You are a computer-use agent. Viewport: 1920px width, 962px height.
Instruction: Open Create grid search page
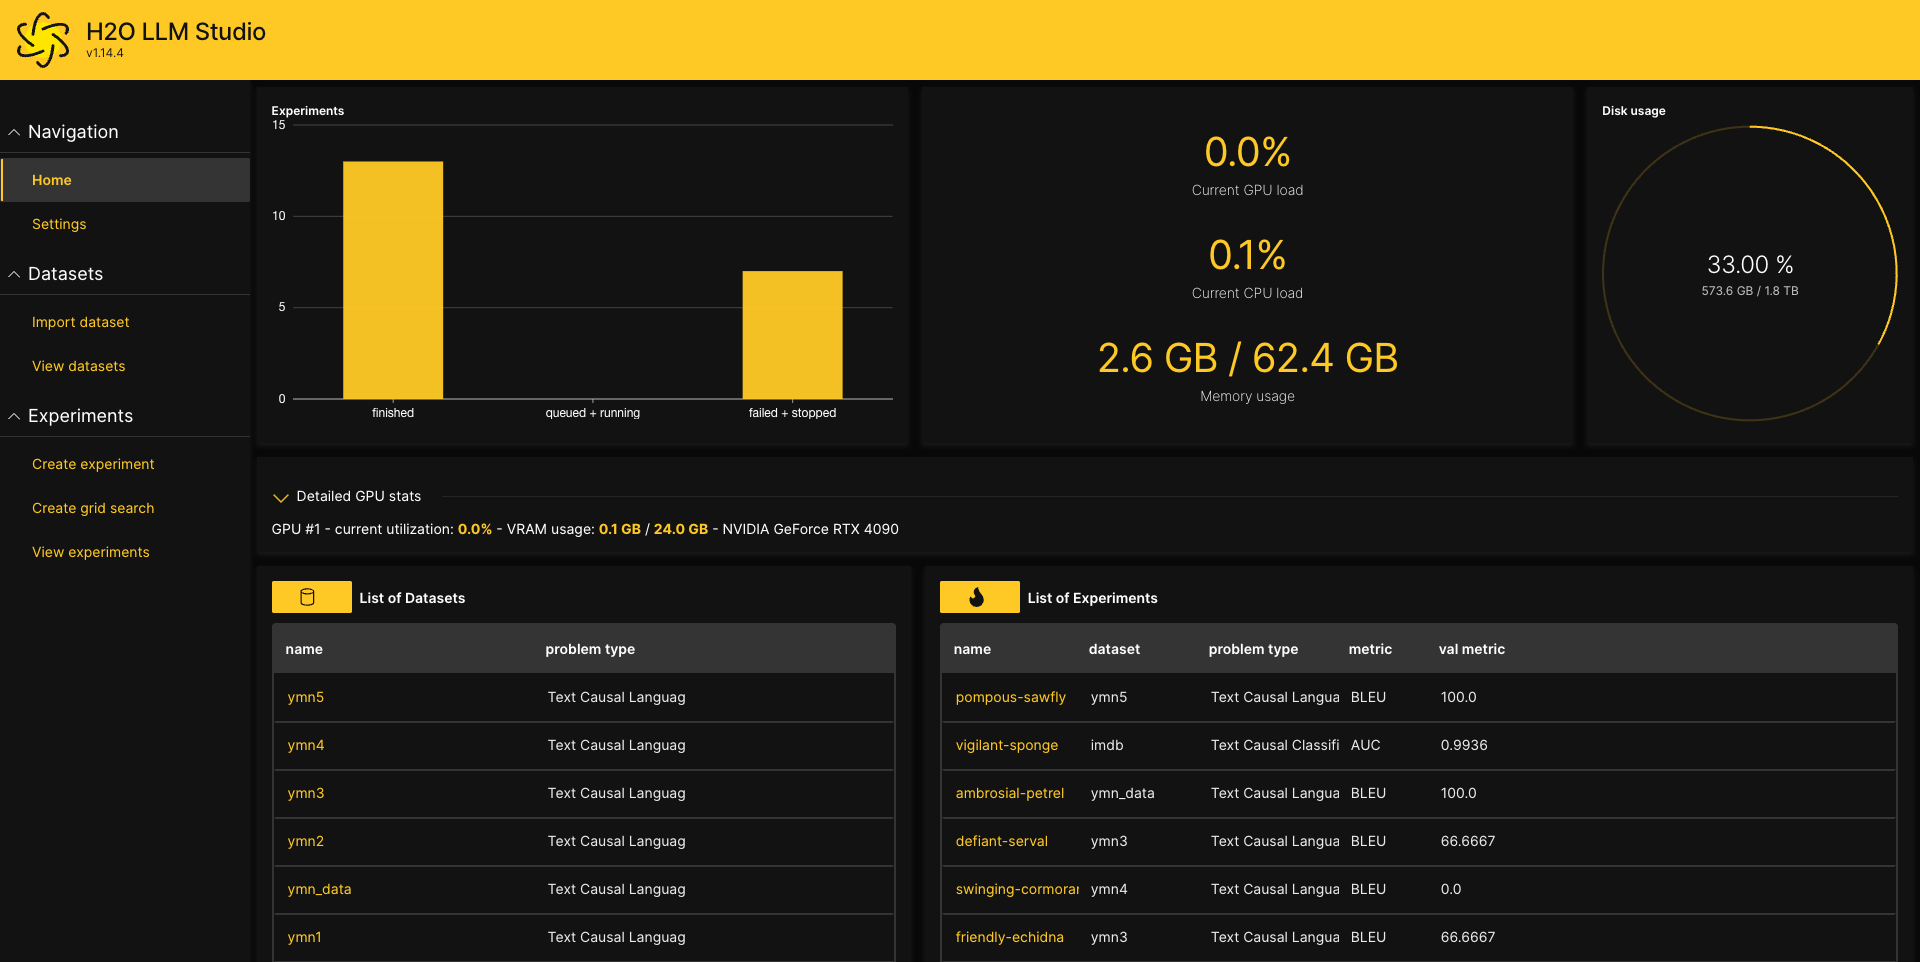point(93,508)
